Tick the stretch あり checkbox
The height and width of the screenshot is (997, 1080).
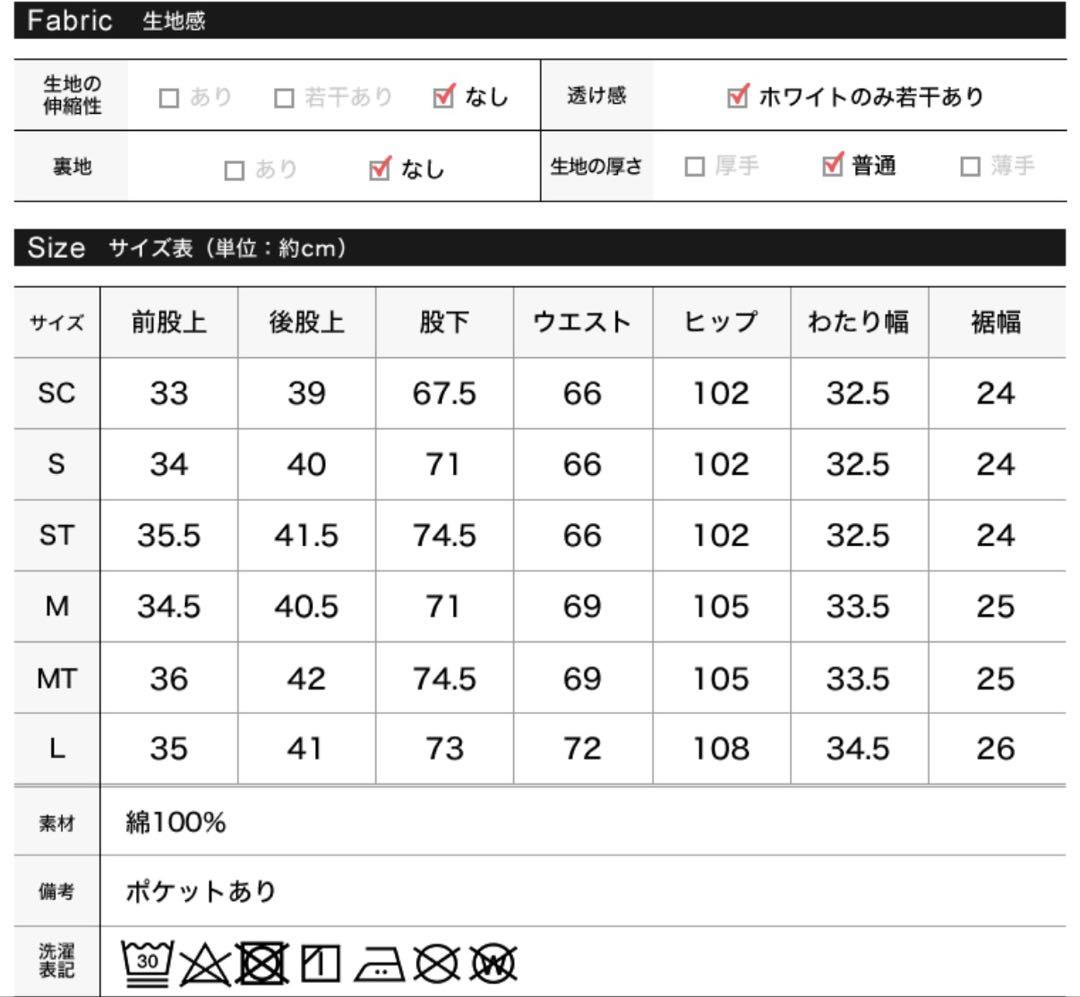168,98
